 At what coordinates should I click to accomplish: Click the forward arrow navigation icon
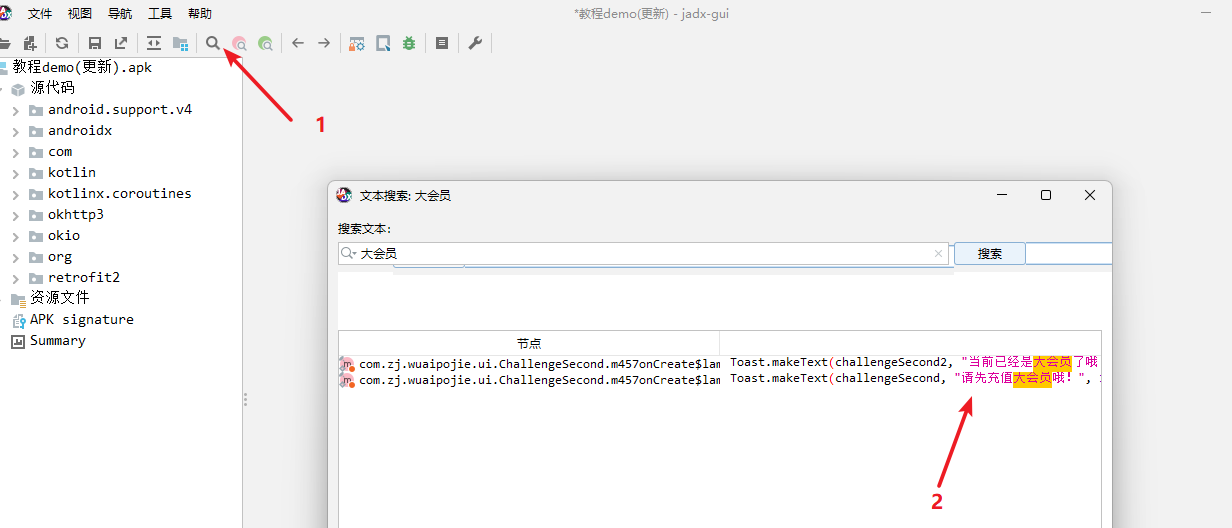[x=324, y=43]
